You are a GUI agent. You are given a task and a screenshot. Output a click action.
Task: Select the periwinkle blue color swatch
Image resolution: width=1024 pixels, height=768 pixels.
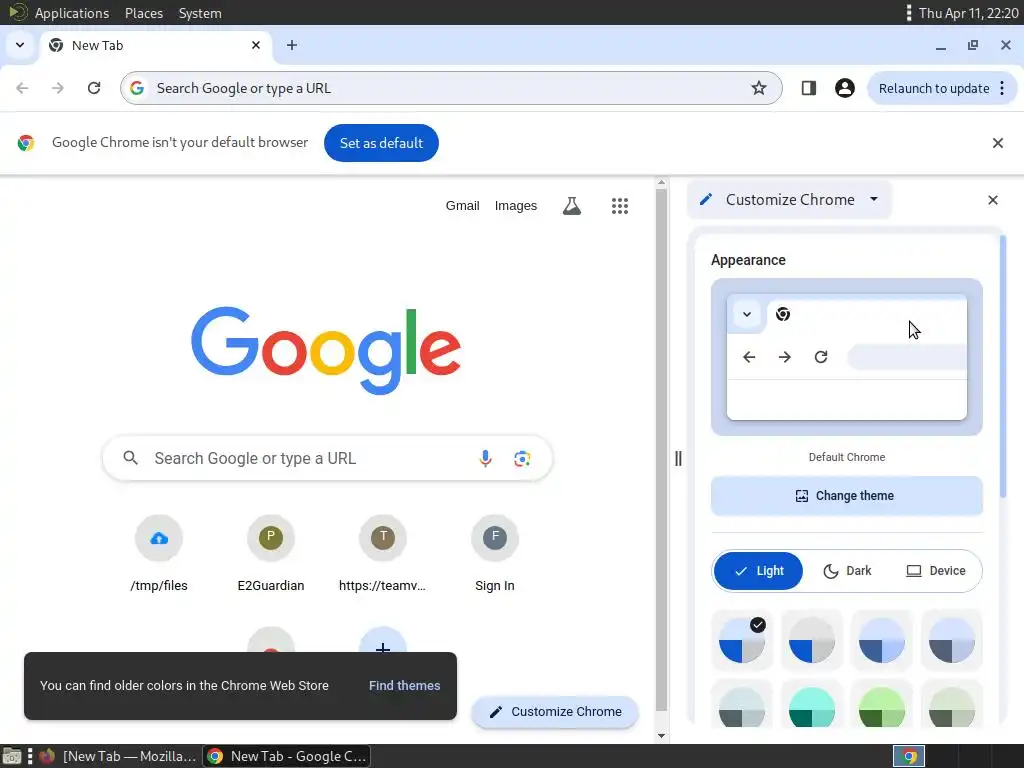click(x=882, y=640)
